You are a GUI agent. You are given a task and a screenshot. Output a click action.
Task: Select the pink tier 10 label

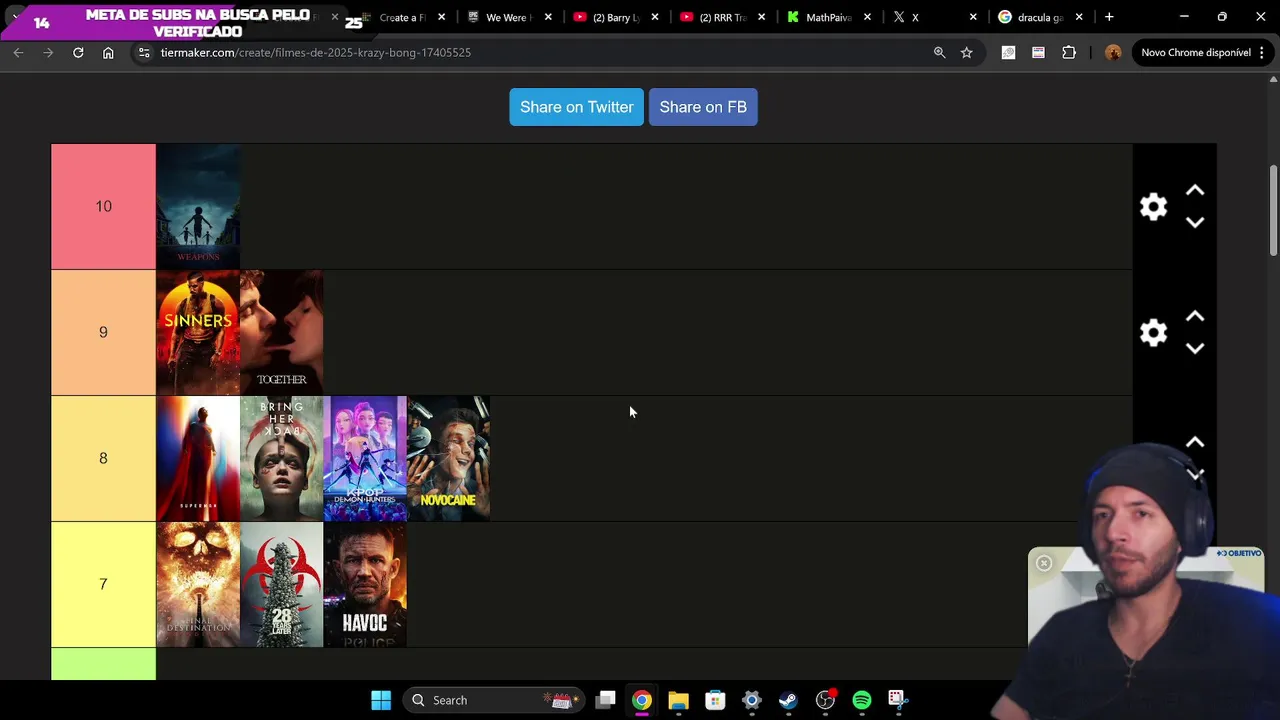point(103,206)
